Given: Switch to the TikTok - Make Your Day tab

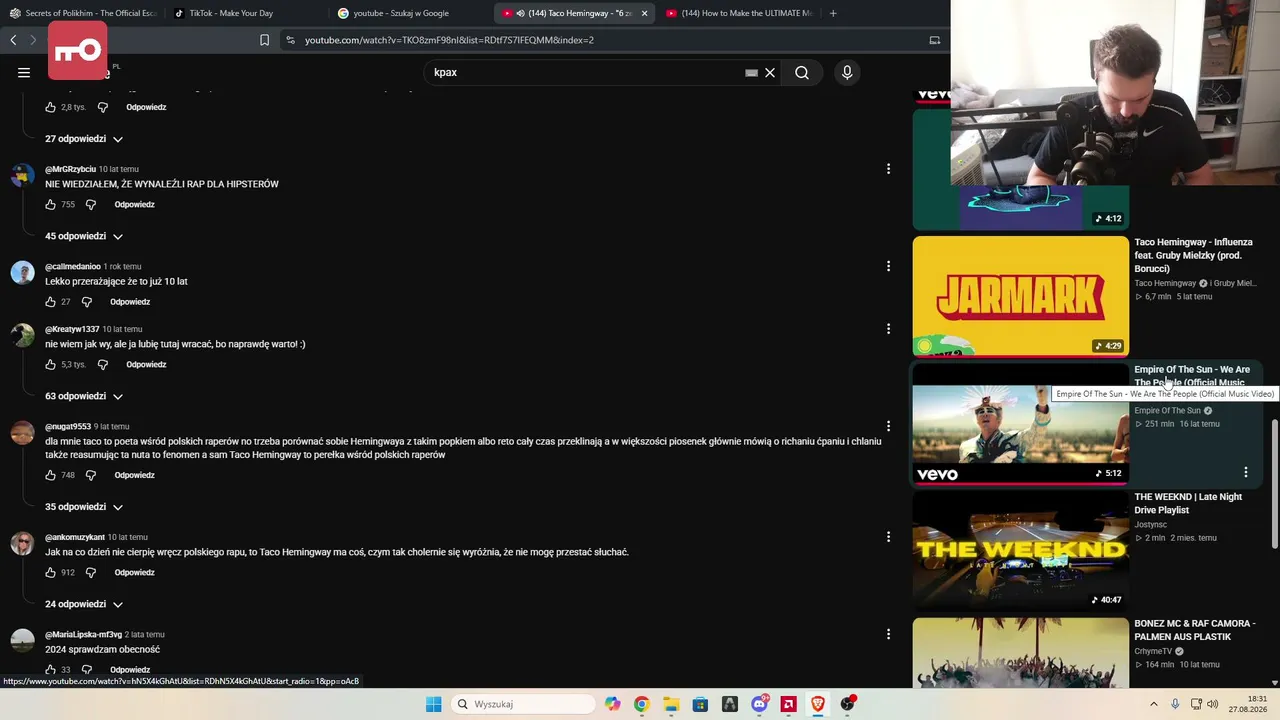Looking at the screenshot, I should (x=246, y=13).
